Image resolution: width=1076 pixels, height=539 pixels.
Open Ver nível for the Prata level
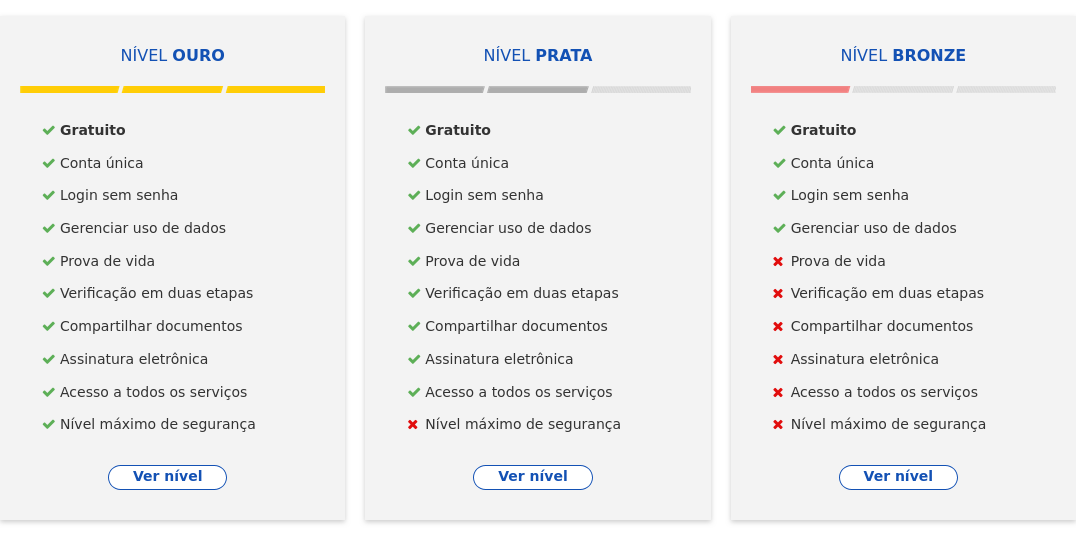click(x=532, y=477)
